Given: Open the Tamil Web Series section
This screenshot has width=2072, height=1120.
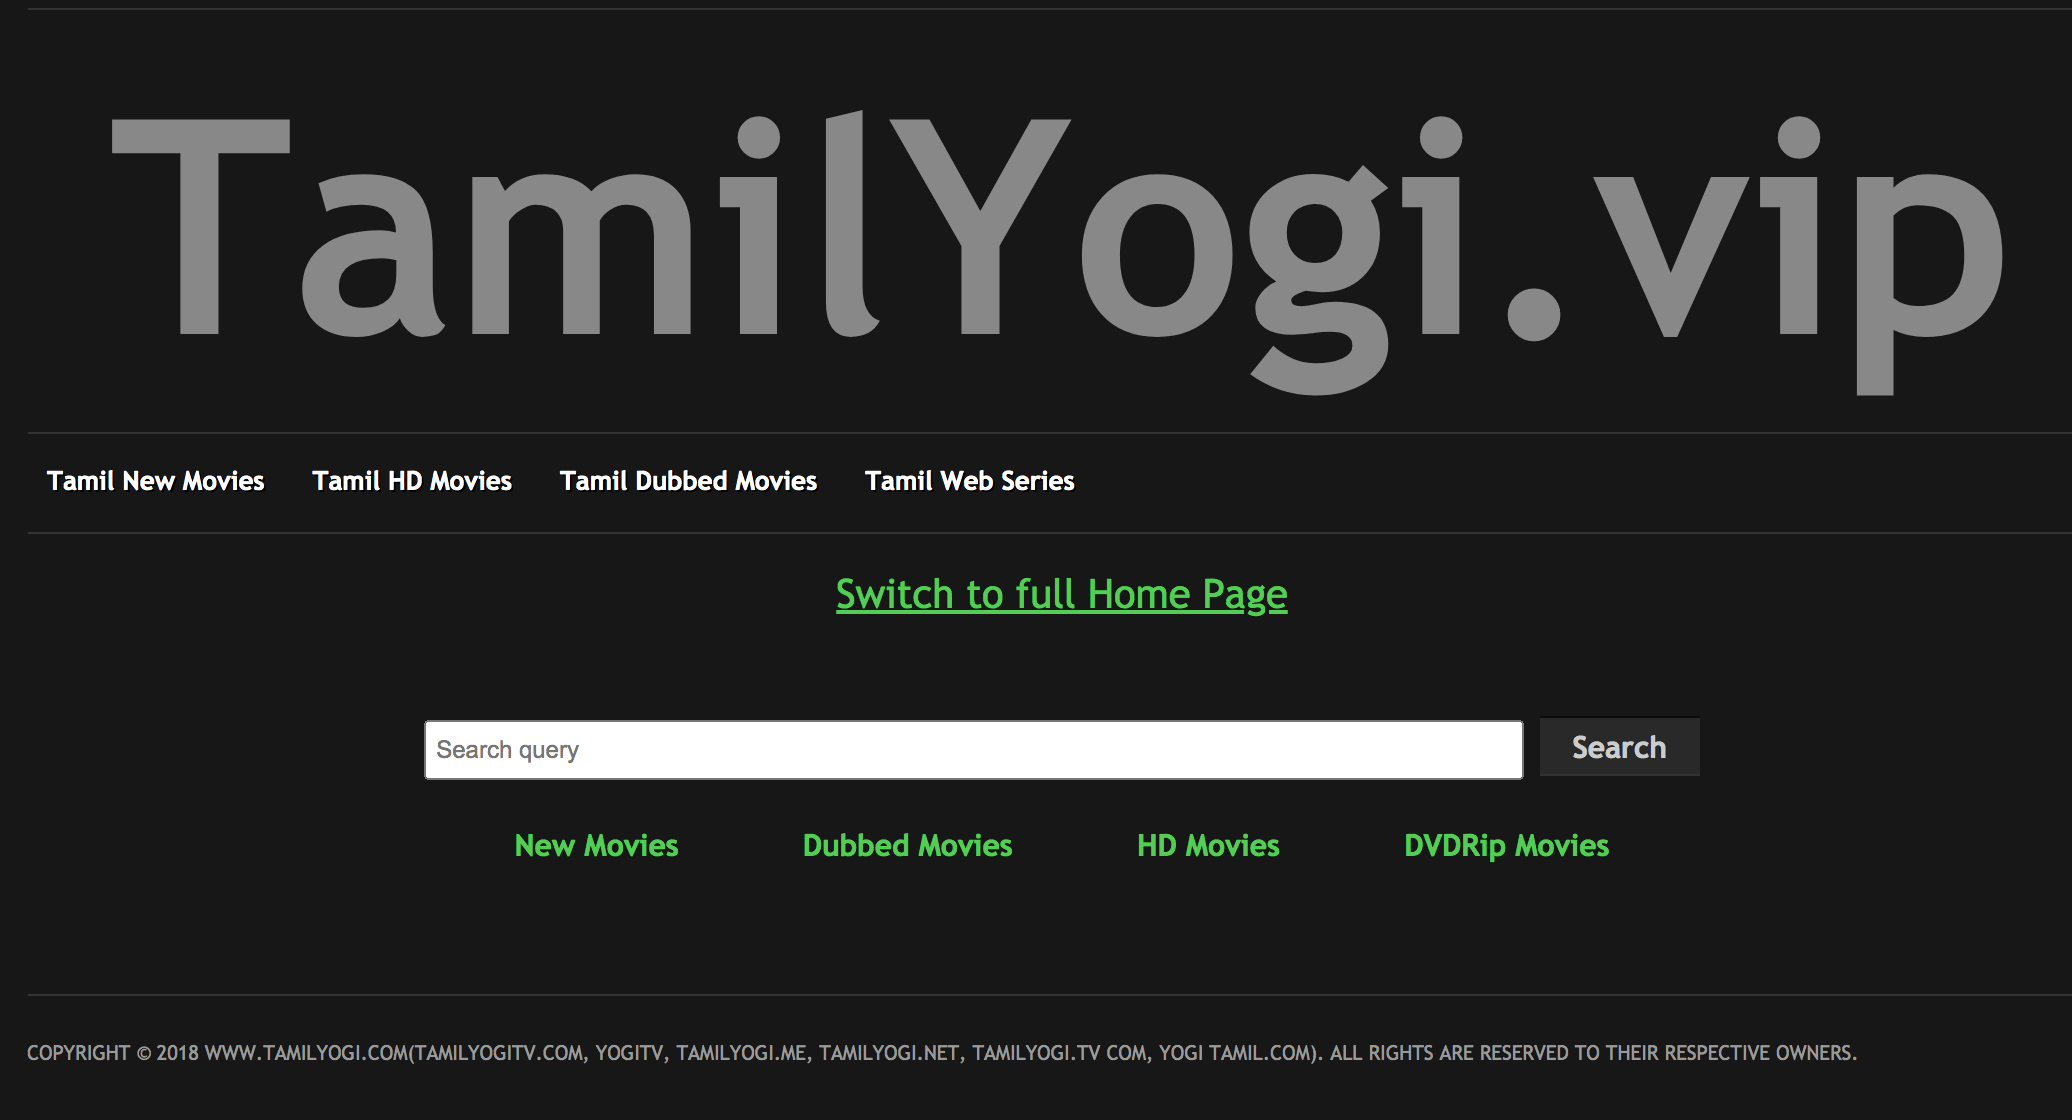Looking at the screenshot, I should coord(969,481).
